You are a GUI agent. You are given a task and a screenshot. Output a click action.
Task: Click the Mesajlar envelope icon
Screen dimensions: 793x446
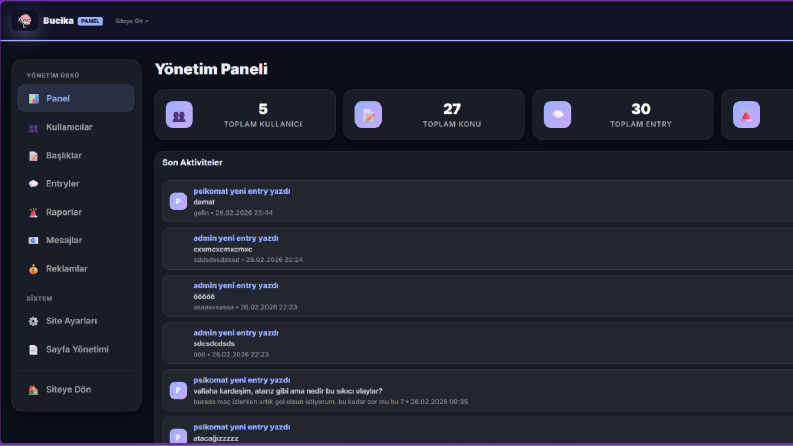pyautogui.click(x=33, y=240)
